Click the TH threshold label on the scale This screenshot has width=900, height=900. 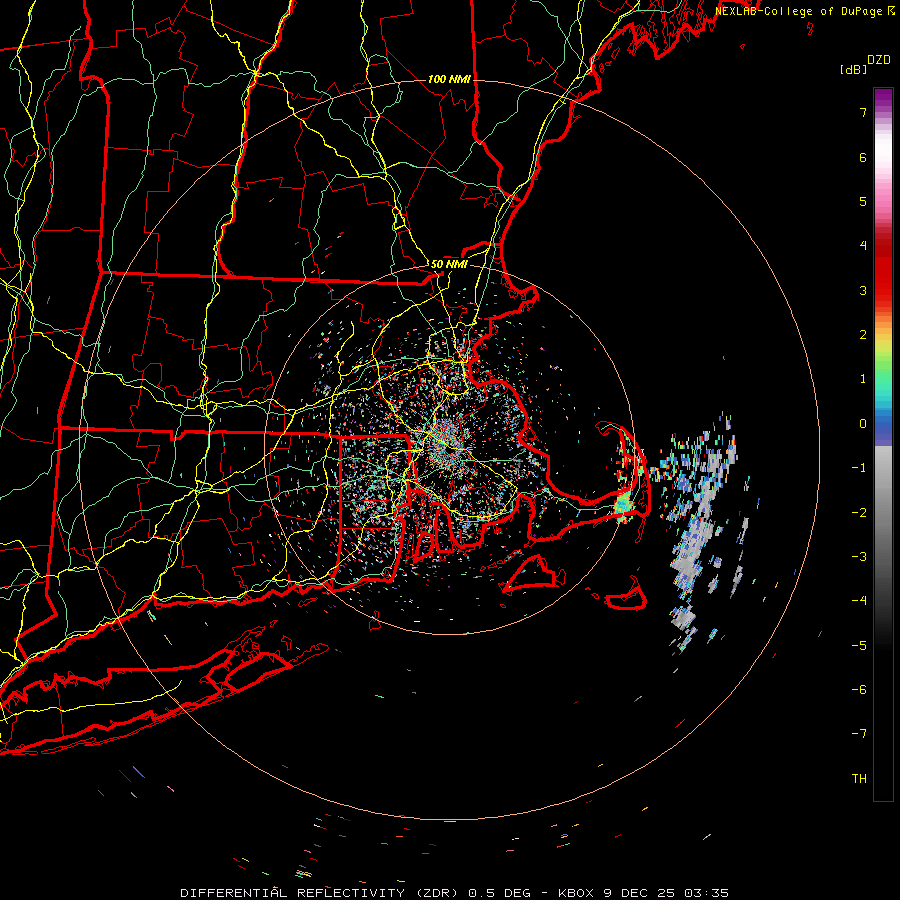tap(859, 779)
